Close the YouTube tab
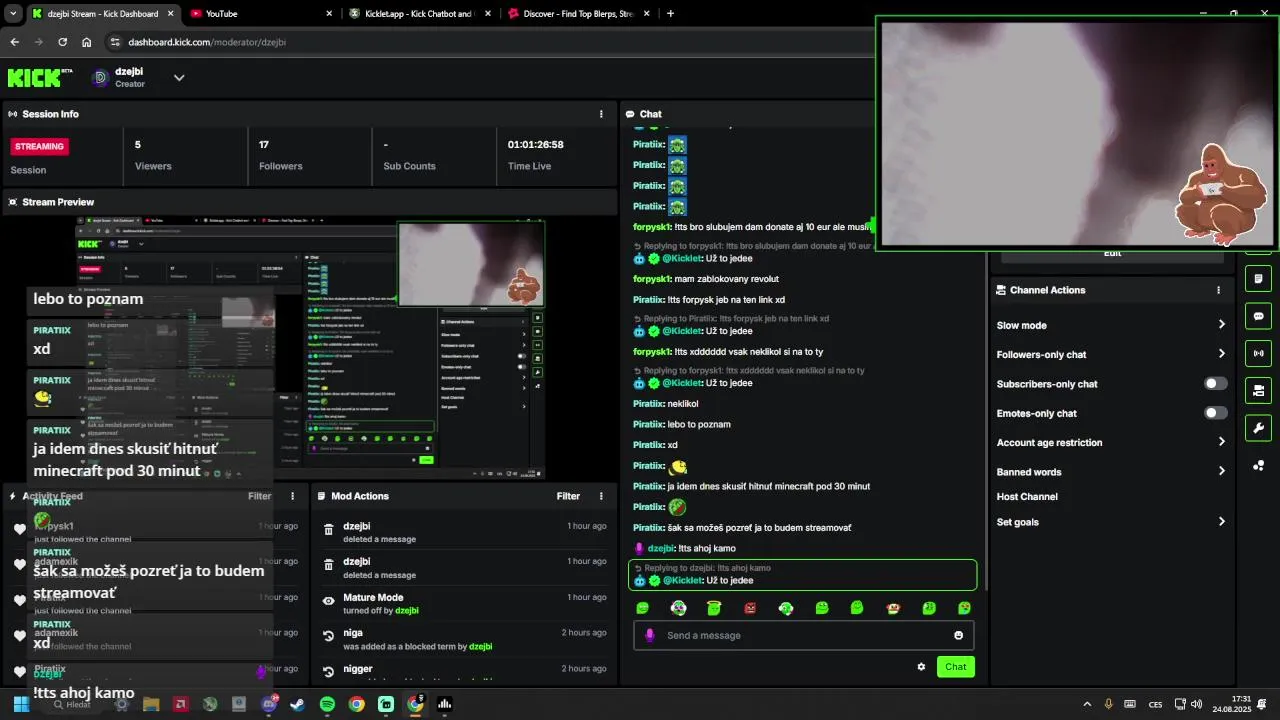Screen dimensions: 1280x720 329,14
